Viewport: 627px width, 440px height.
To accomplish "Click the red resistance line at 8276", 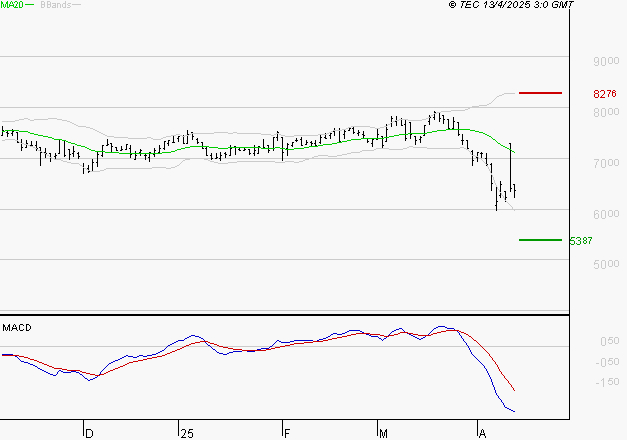I will pos(541,93).
